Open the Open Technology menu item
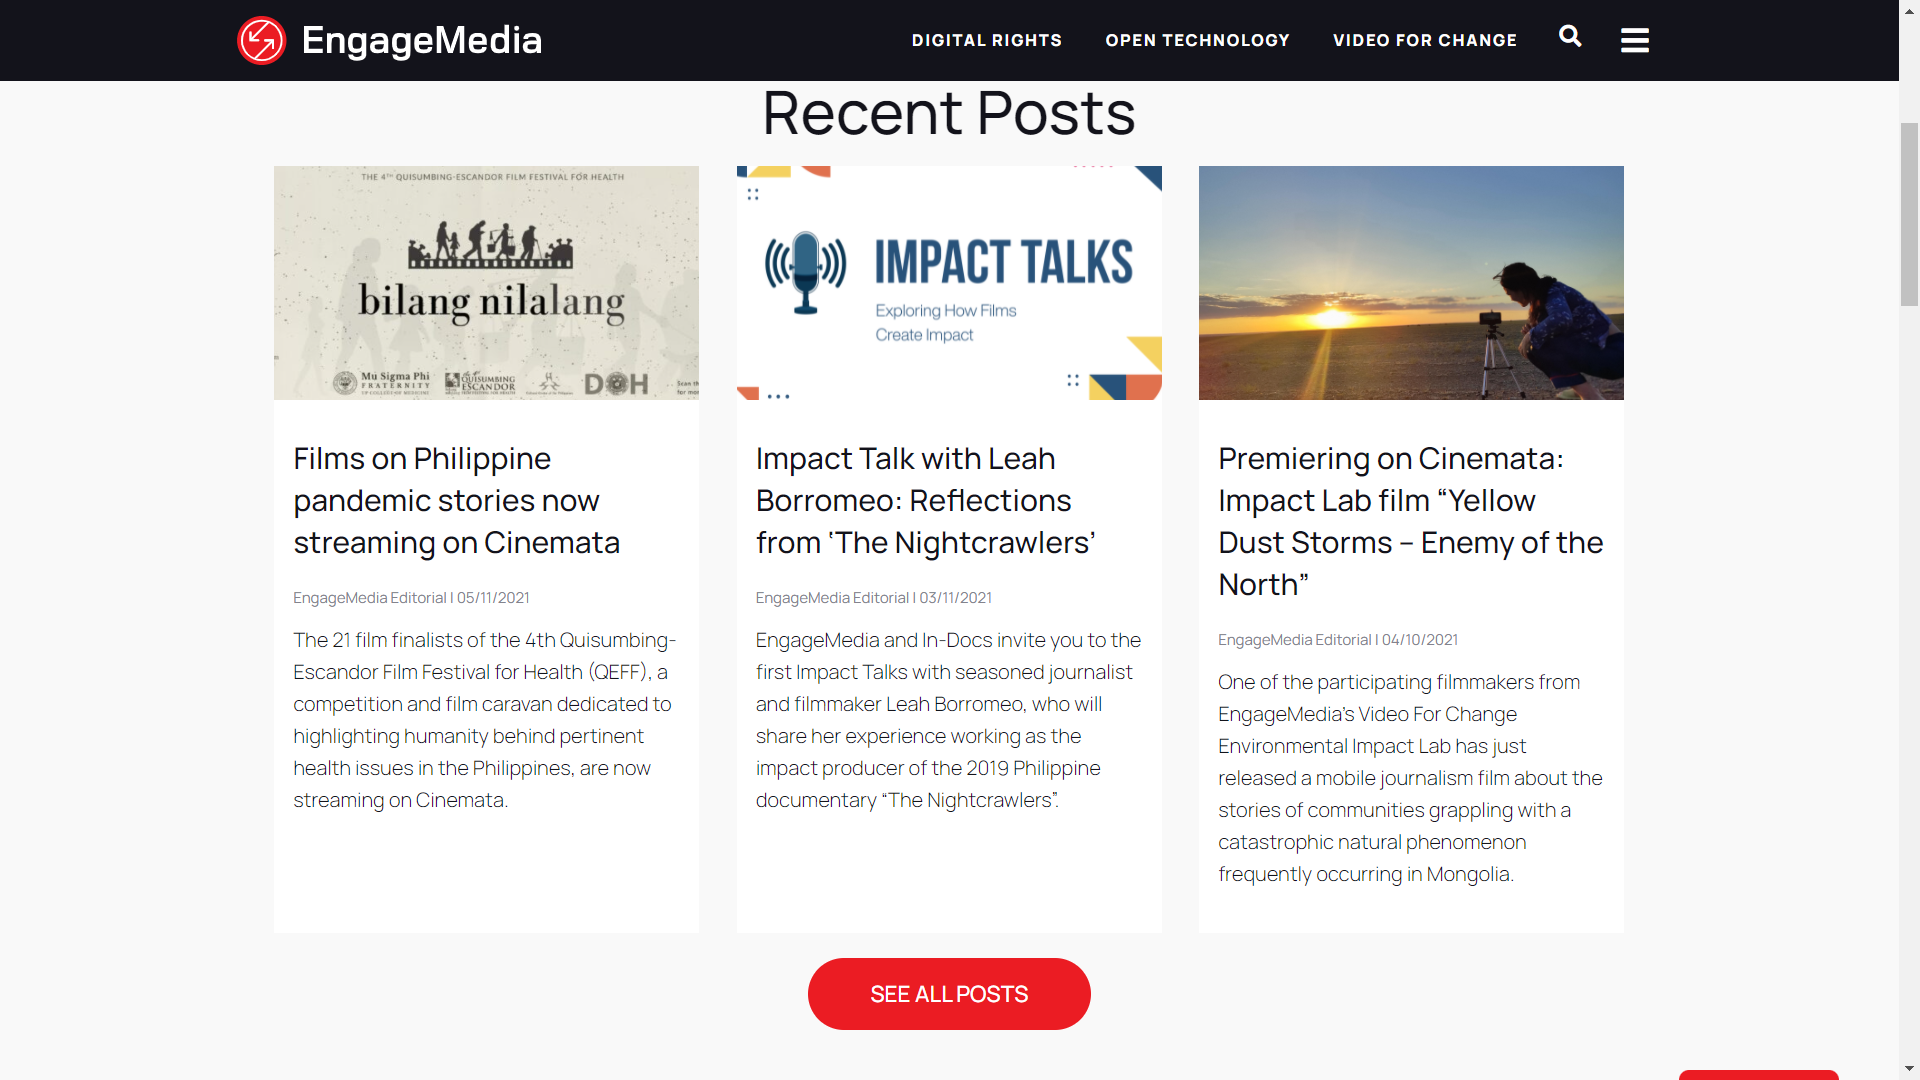This screenshot has width=1920, height=1080. coord(1197,41)
